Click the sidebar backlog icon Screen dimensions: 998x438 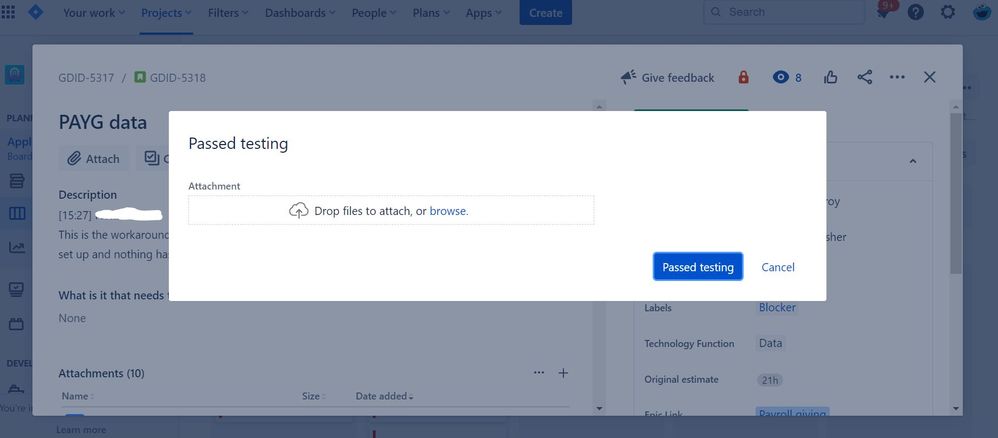click(17, 181)
